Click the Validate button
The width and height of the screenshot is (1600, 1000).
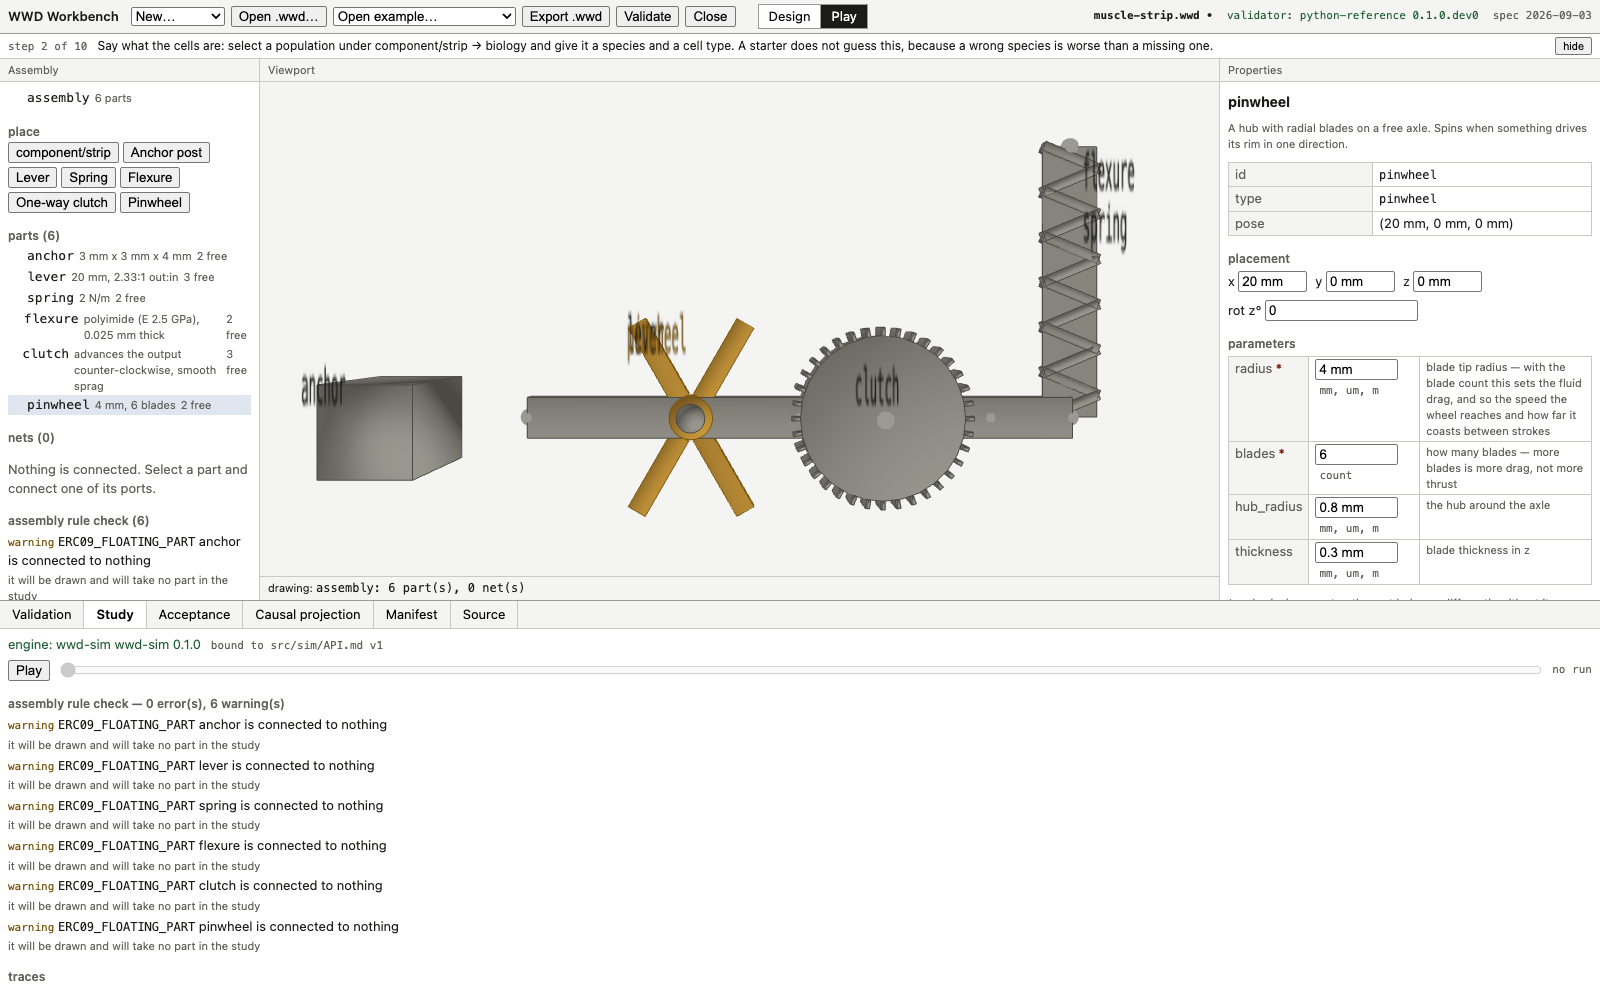point(647,16)
